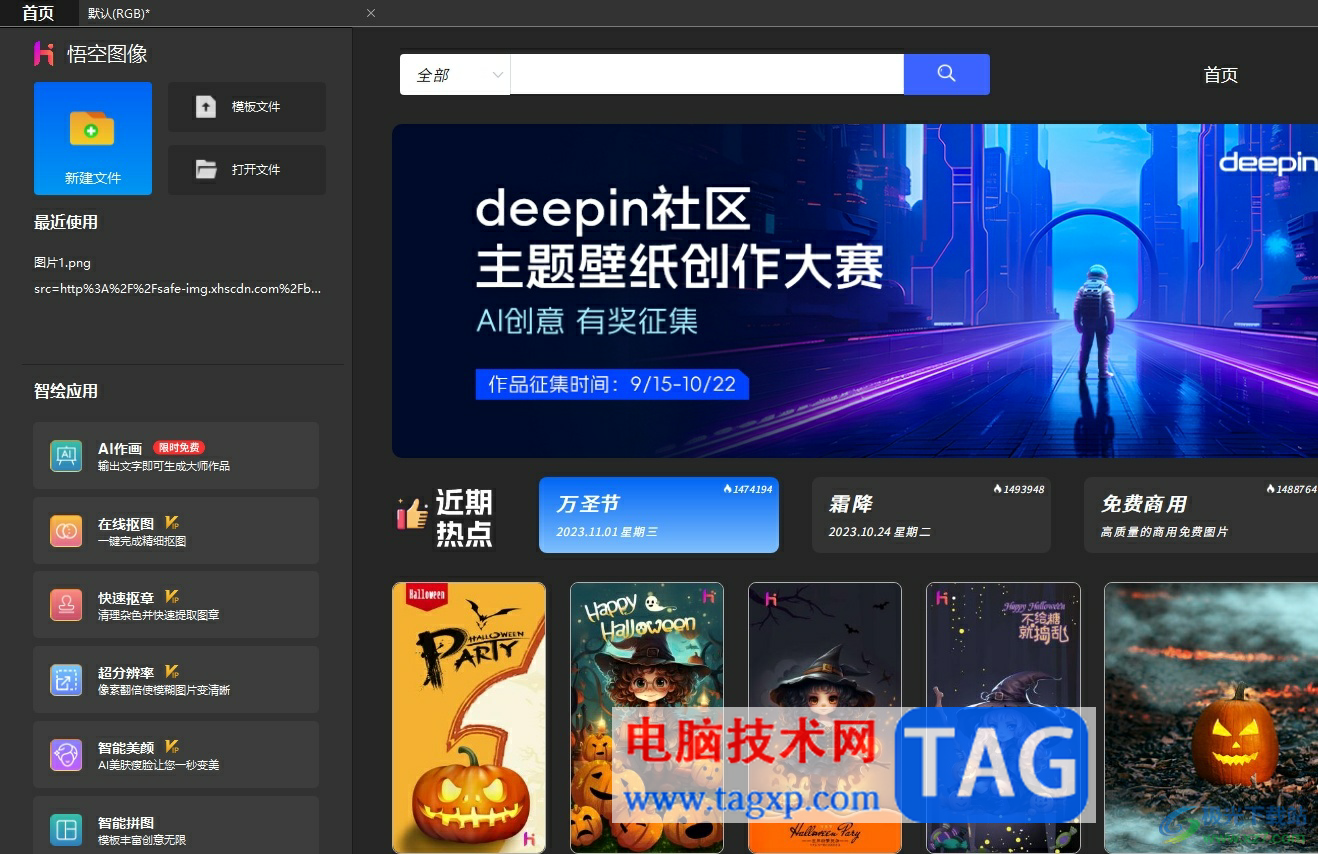Image resolution: width=1318 pixels, height=854 pixels.
Task: Switch to the 首页 tab
Action: pos(38,13)
